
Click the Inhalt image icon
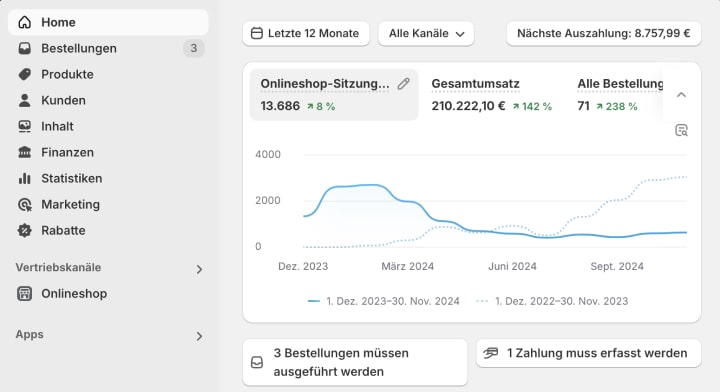pos(25,126)
